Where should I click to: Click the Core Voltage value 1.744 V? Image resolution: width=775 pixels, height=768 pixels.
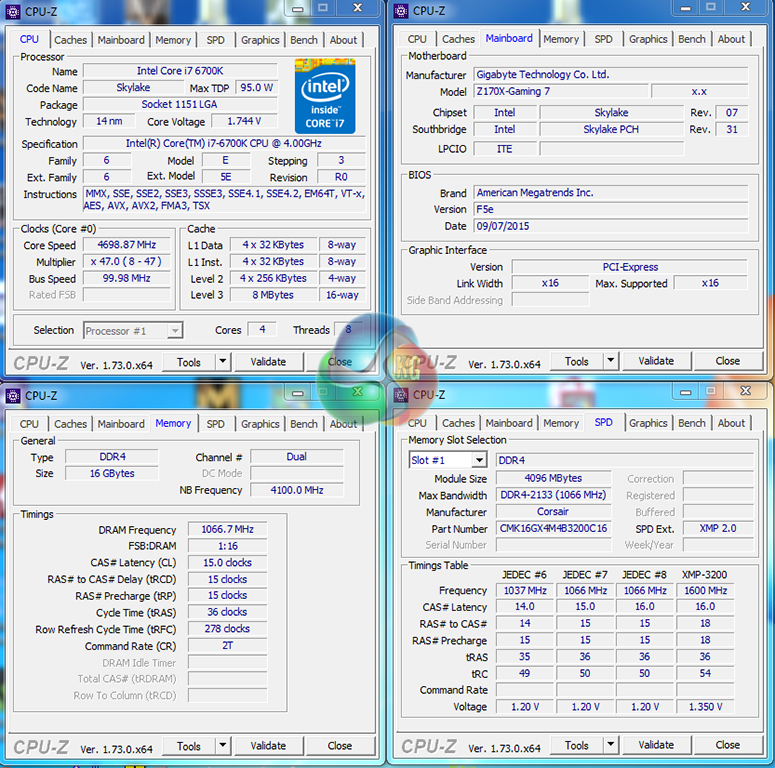click(244, 121)
